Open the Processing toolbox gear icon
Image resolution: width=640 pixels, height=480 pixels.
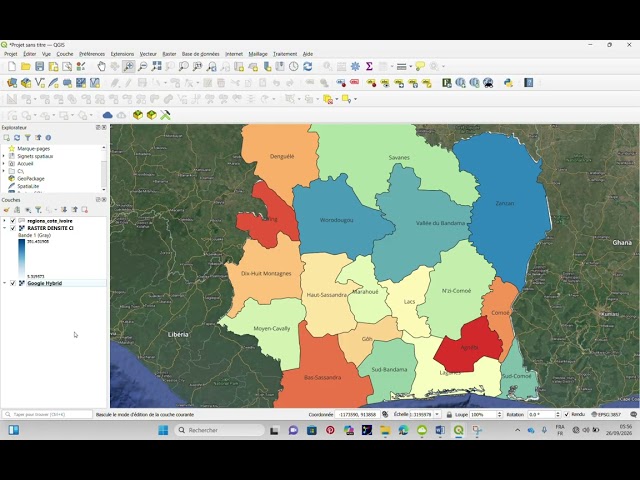pyautogui.click(x=355, y=66)
